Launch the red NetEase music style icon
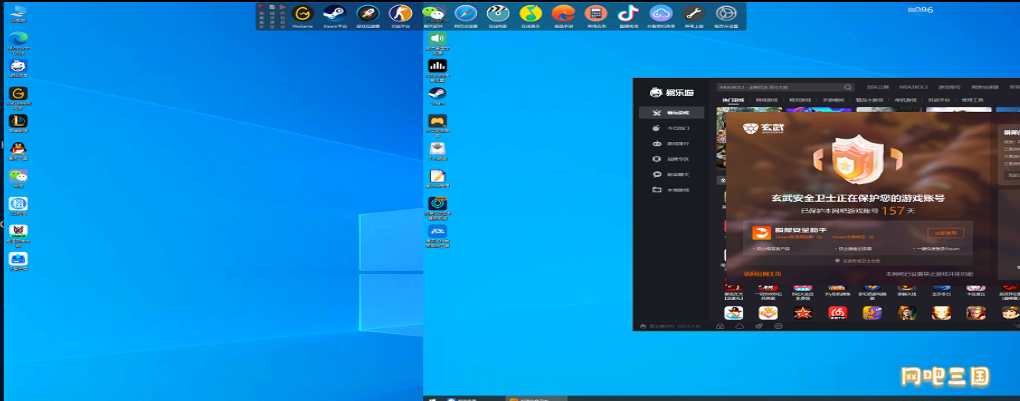The height and width of the screenshot is (401, 1020). point(837,313)
